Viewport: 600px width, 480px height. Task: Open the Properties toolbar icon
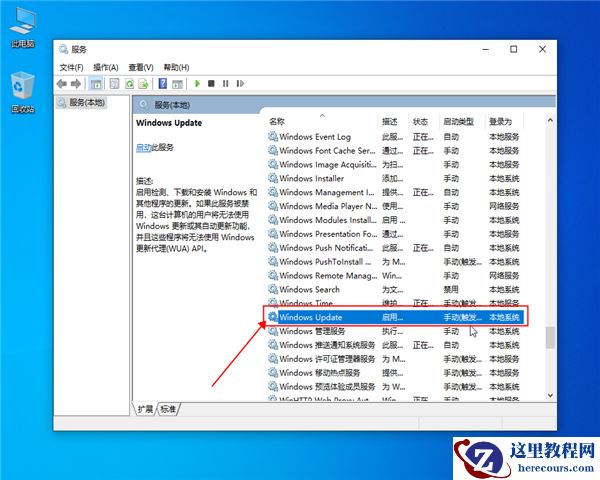tap(114, 83)
